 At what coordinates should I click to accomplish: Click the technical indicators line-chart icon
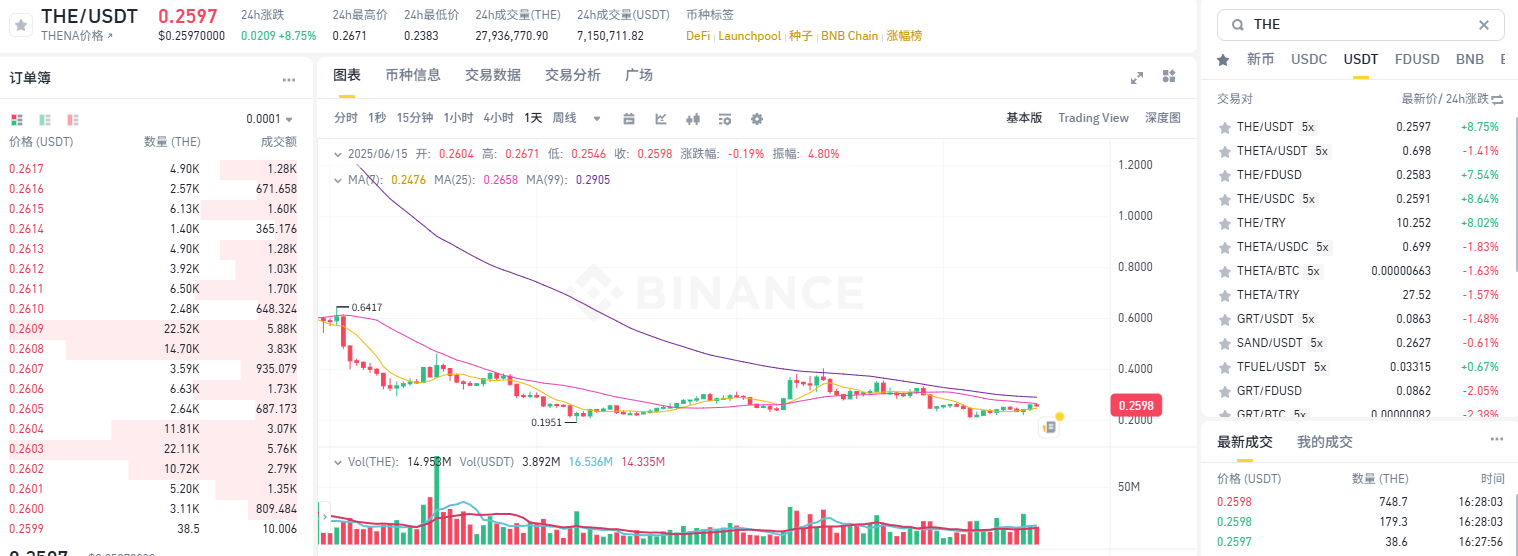click(x=661, y=118)
